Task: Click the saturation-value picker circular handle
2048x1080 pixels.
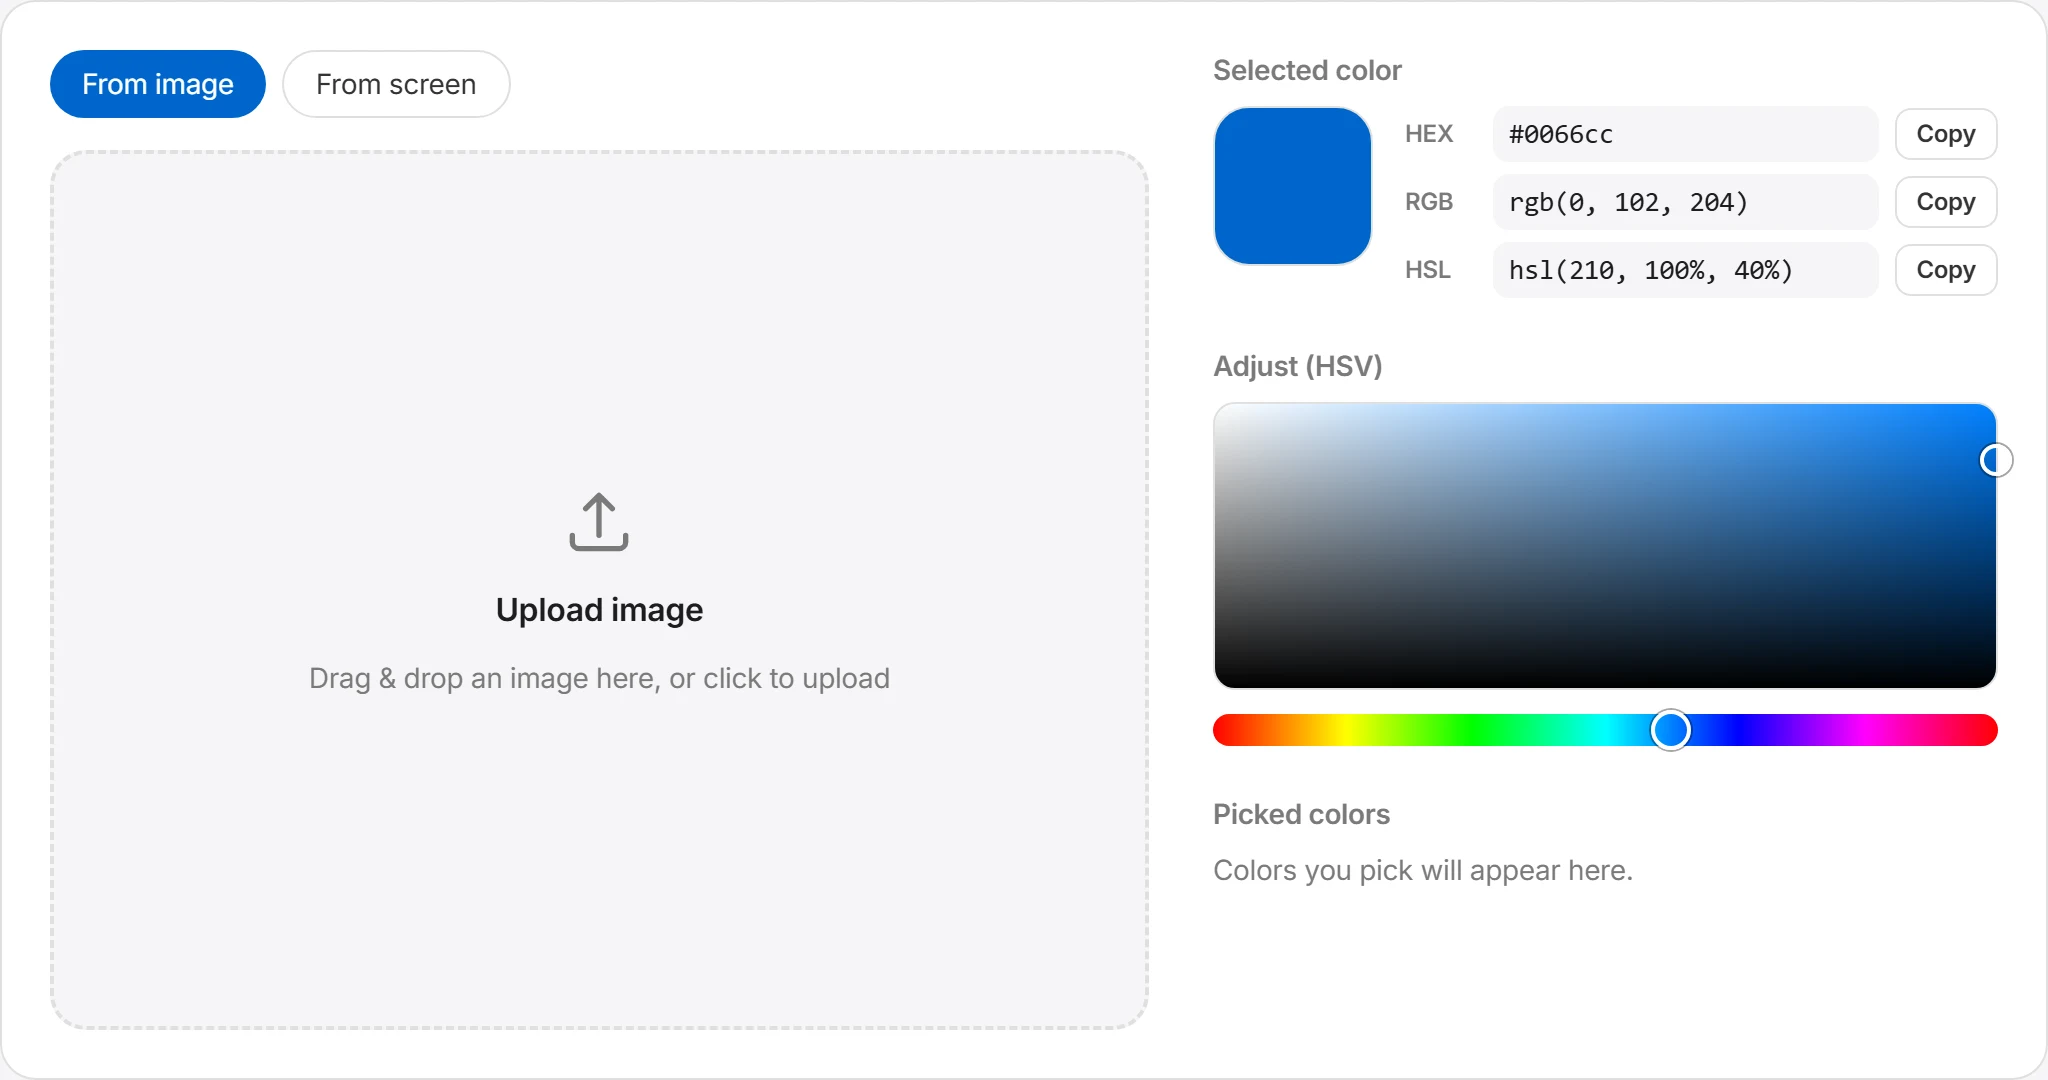Action: (x=1996, y=460)
